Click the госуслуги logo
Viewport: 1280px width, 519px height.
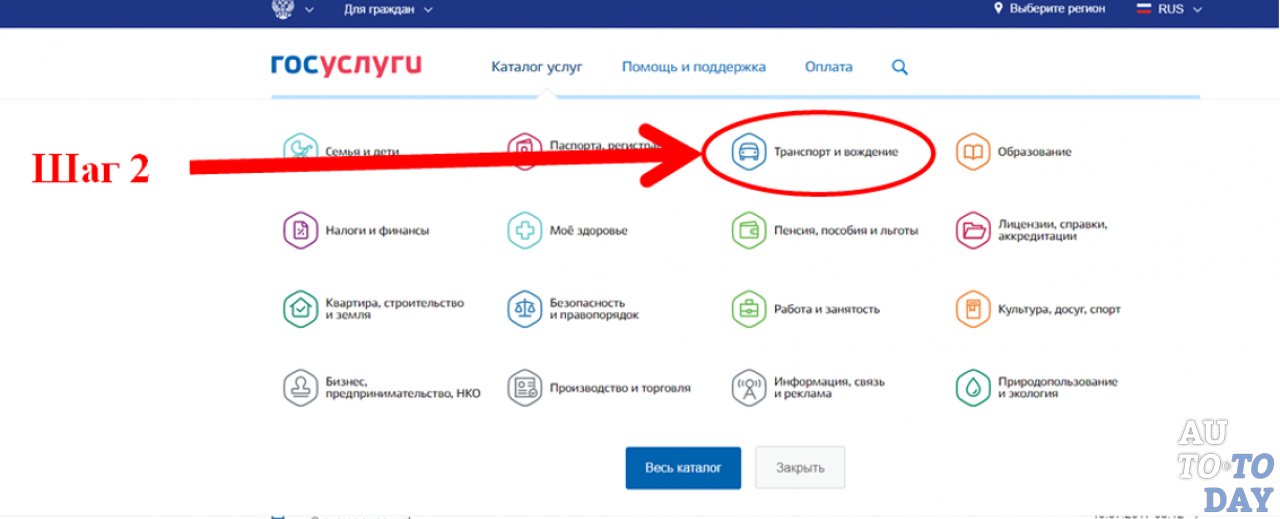(346, 66)
